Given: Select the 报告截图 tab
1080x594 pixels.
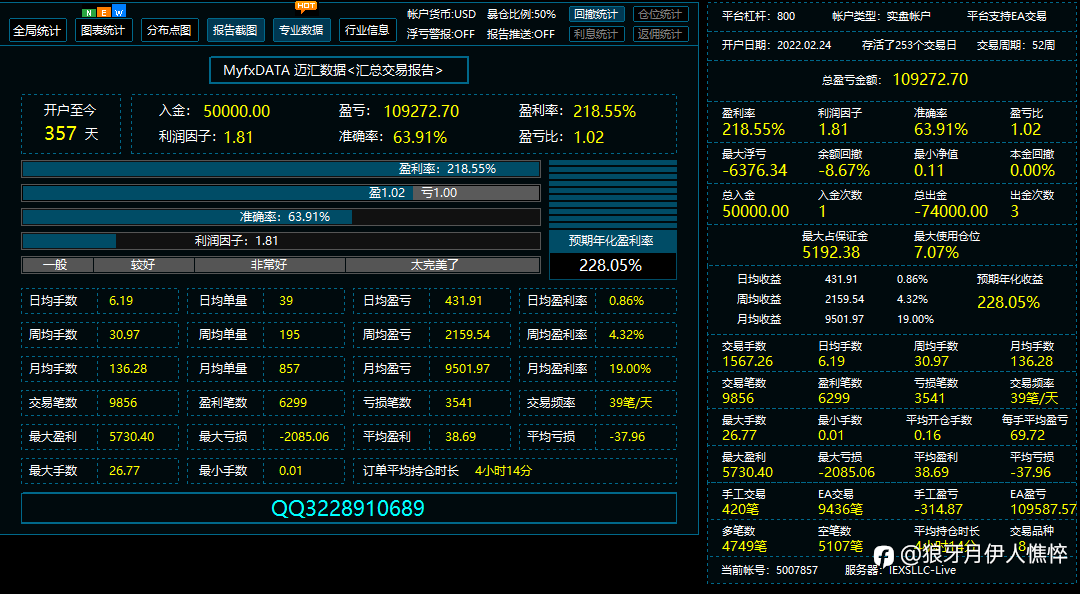Looking at the screenshot, I should [x=235, y=30].
